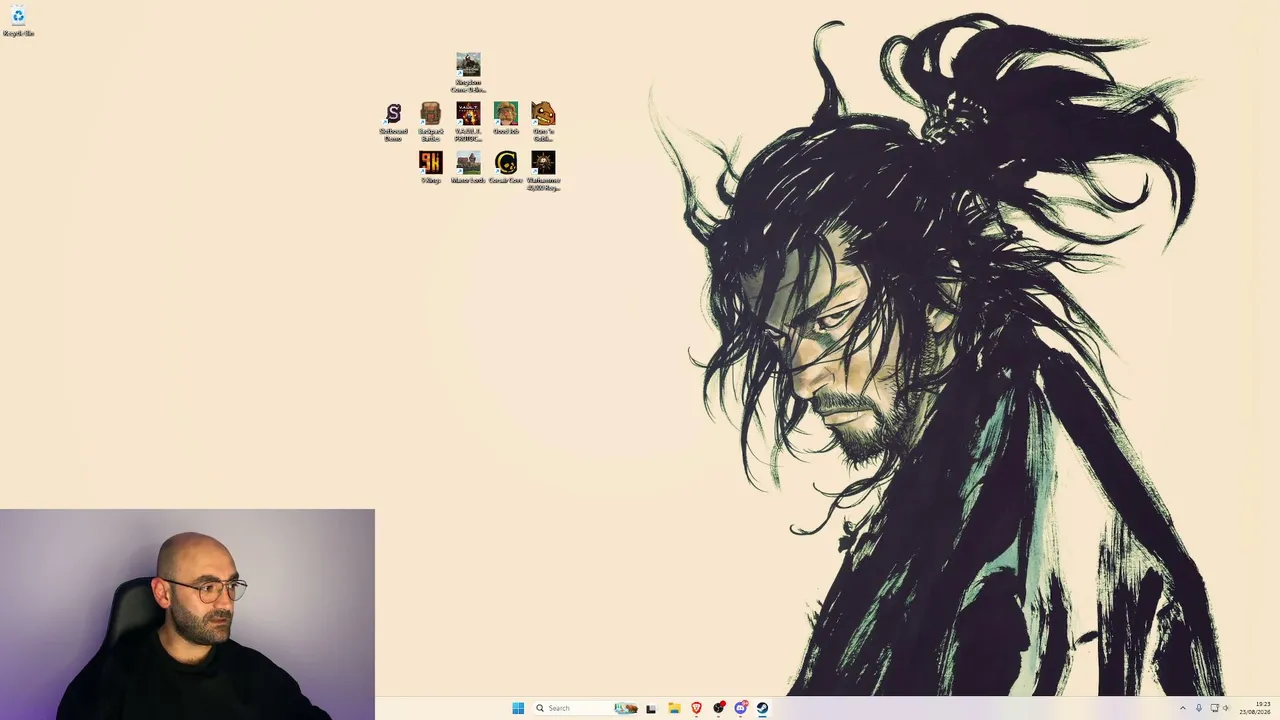Open network settings from the tray
This screenshot has width=1280, height=720.
[x=1215, y=708]
